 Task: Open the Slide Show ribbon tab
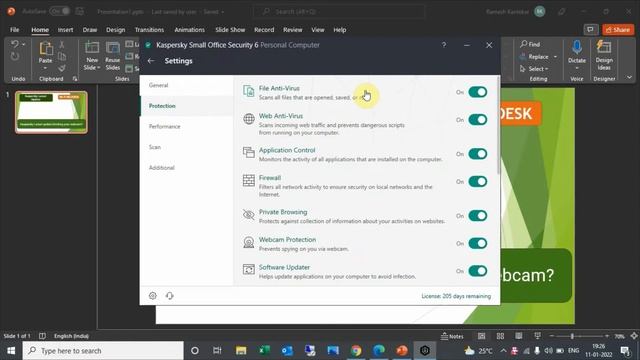(x=230, y=30)
